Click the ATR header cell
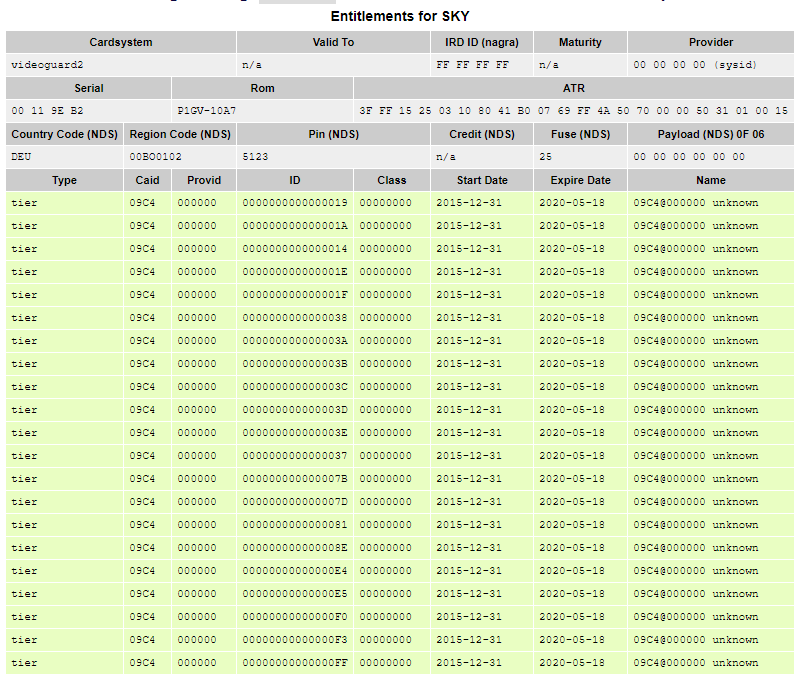 574,88
